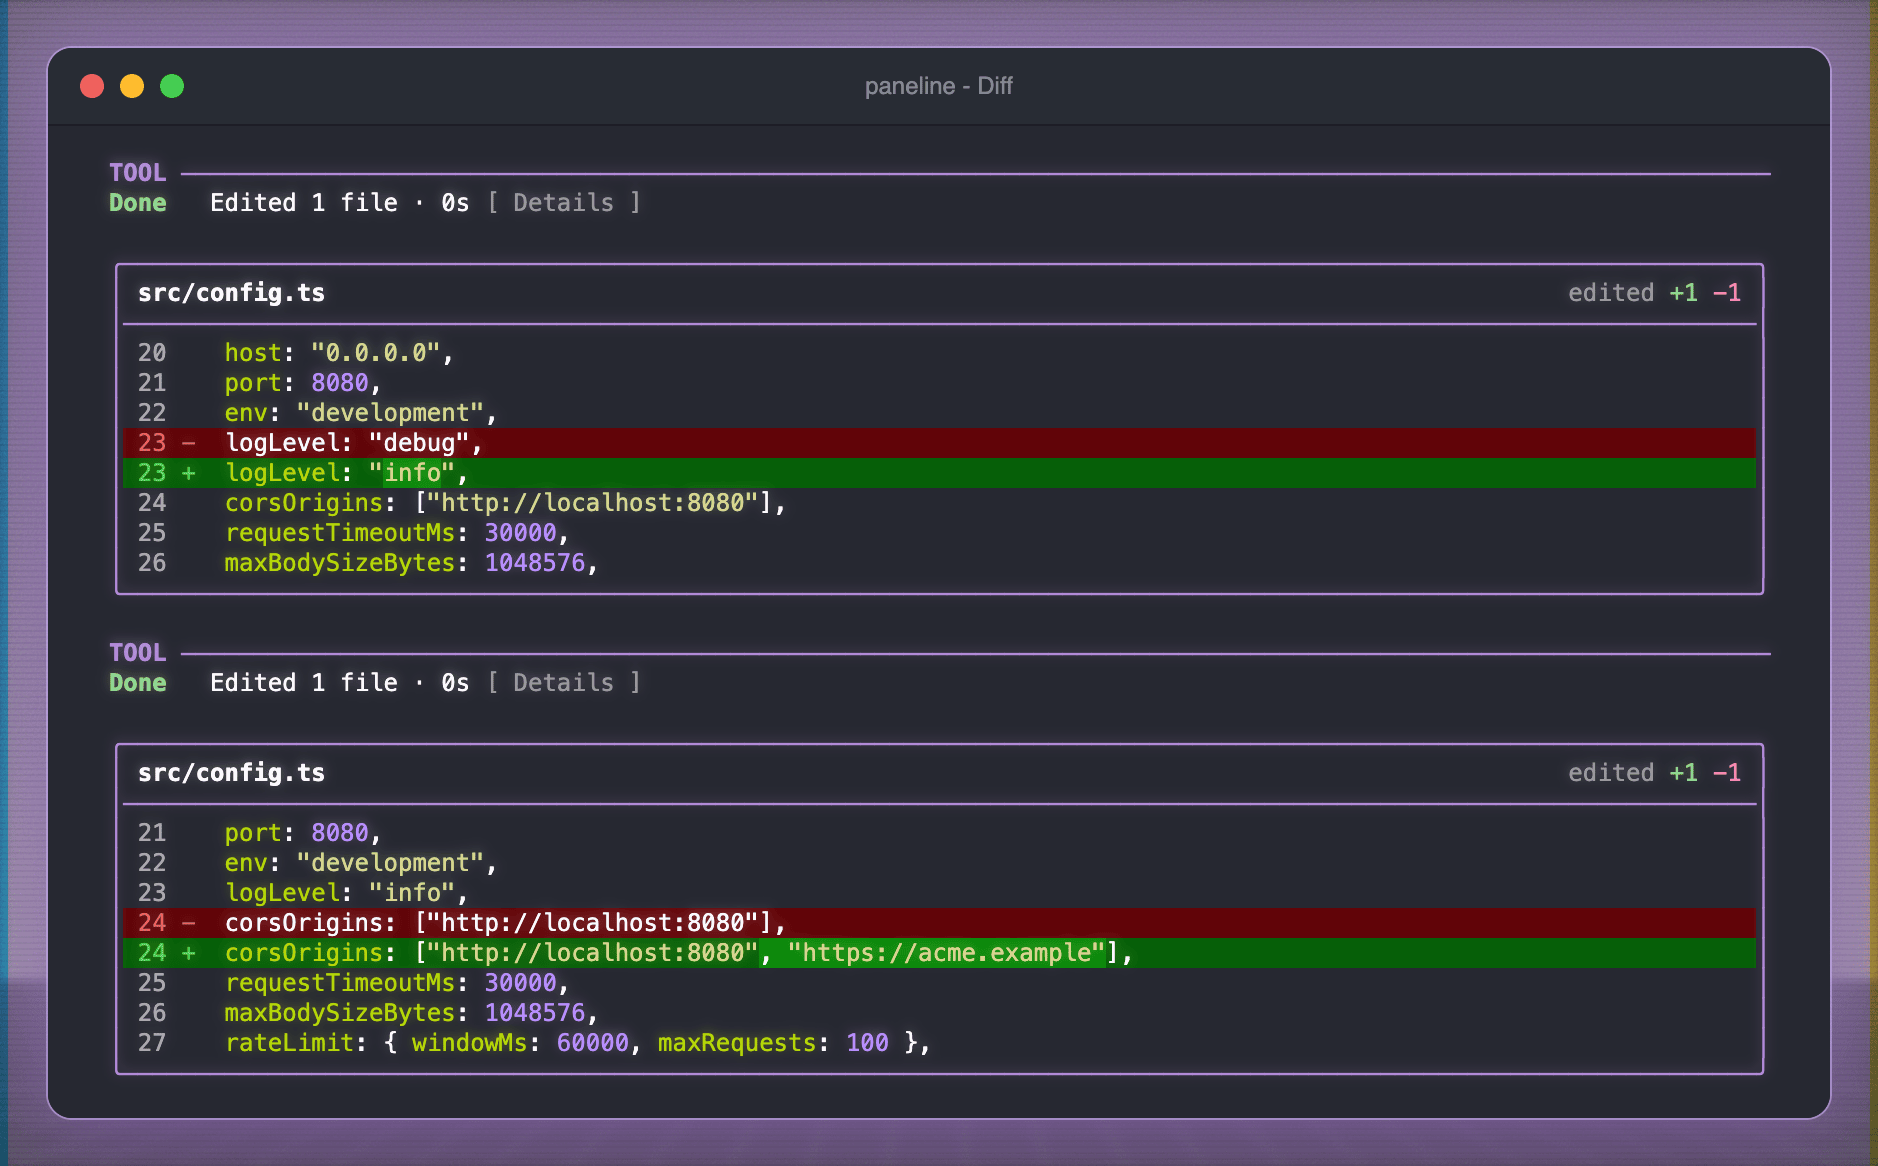Click the "Edited 1 file" summary above the corsOrigins diff

point(304,683)
